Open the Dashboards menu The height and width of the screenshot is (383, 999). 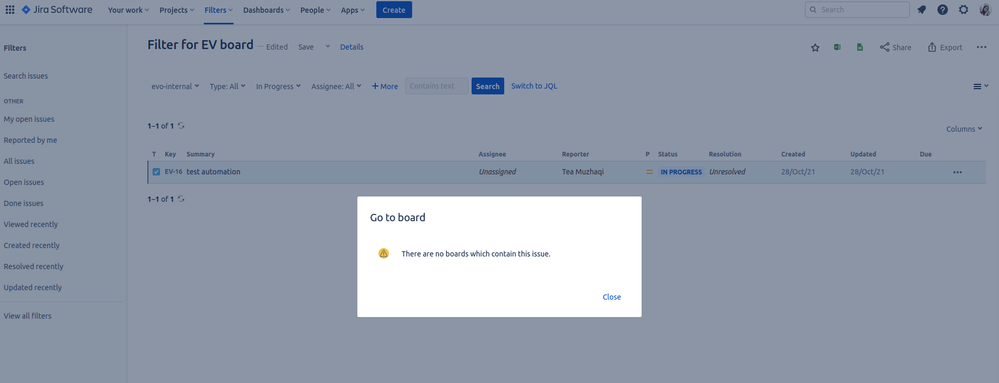tap(266, 10)
